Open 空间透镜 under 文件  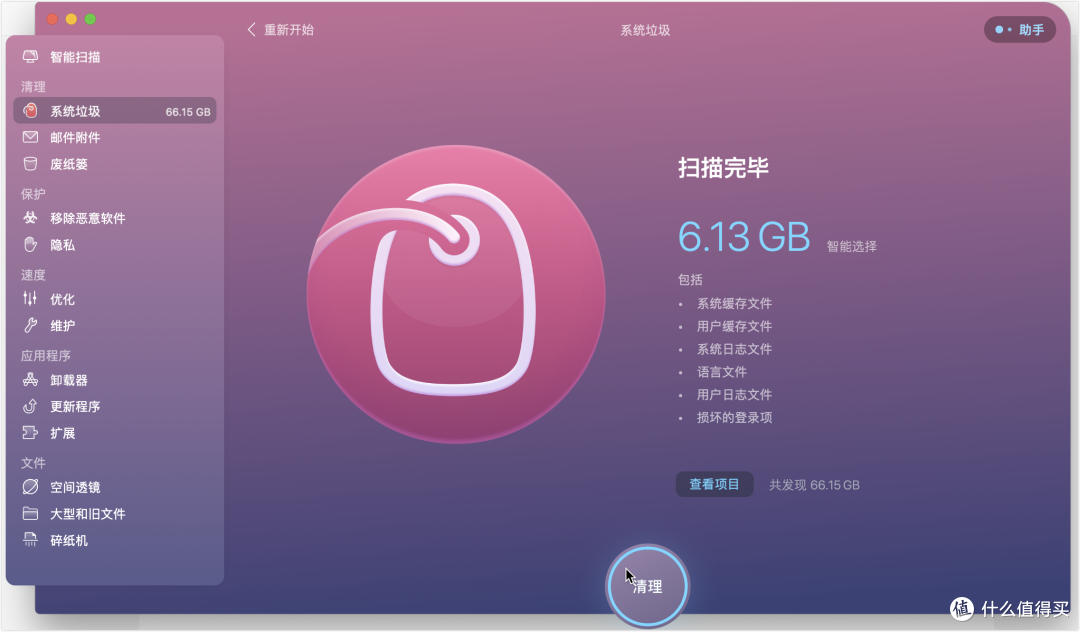114,487
